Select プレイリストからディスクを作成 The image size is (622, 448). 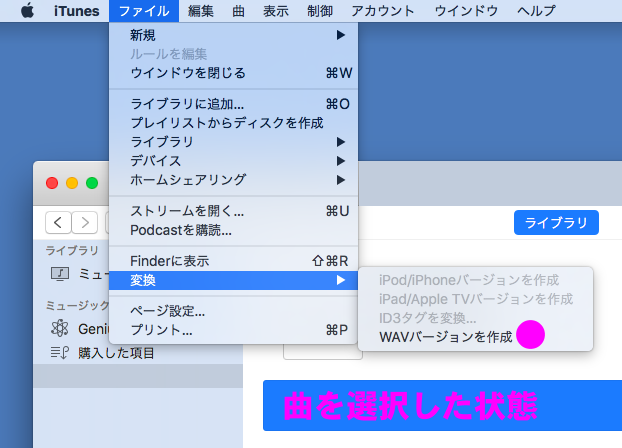pos(234,123)
